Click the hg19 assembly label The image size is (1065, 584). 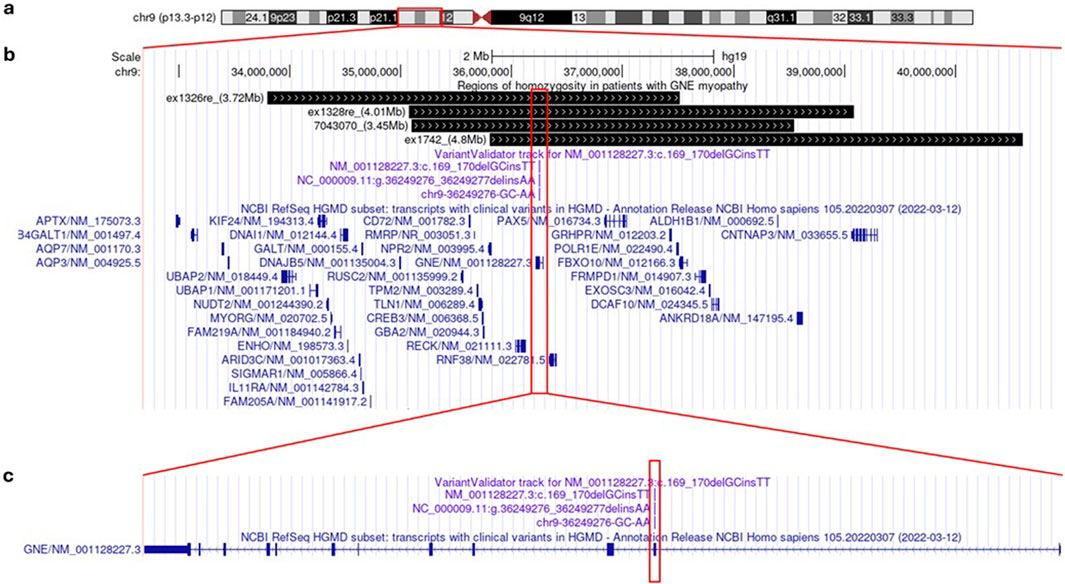click(x=733, y=56)
